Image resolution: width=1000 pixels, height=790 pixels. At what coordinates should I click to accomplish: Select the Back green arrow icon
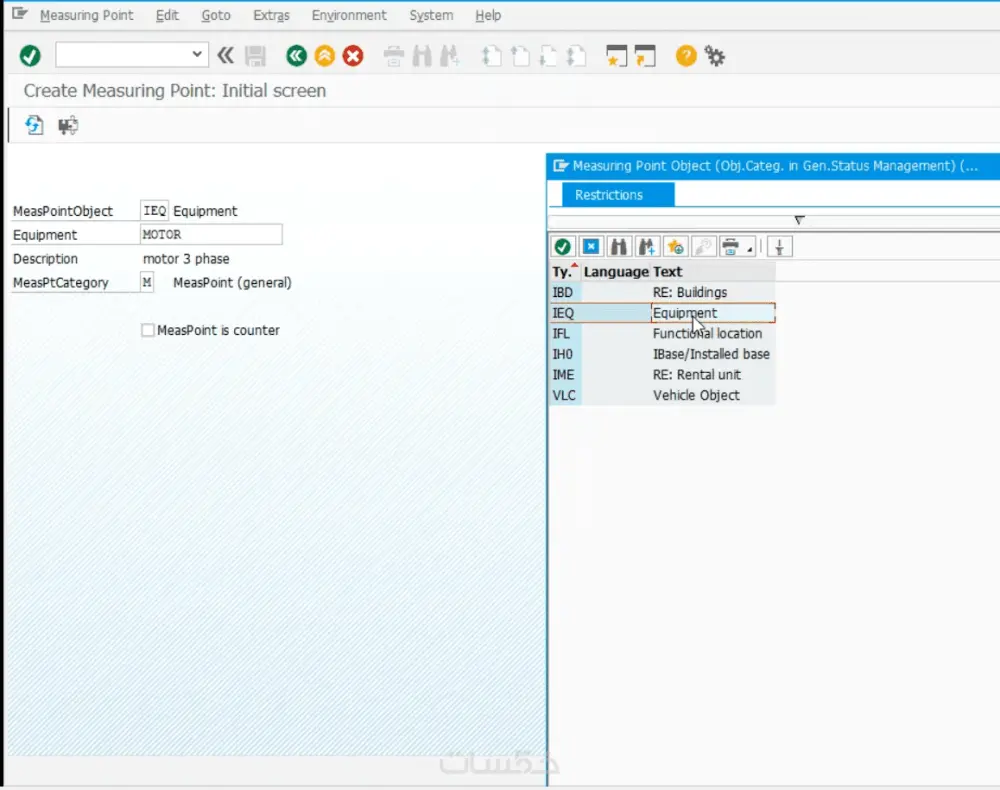296,55
